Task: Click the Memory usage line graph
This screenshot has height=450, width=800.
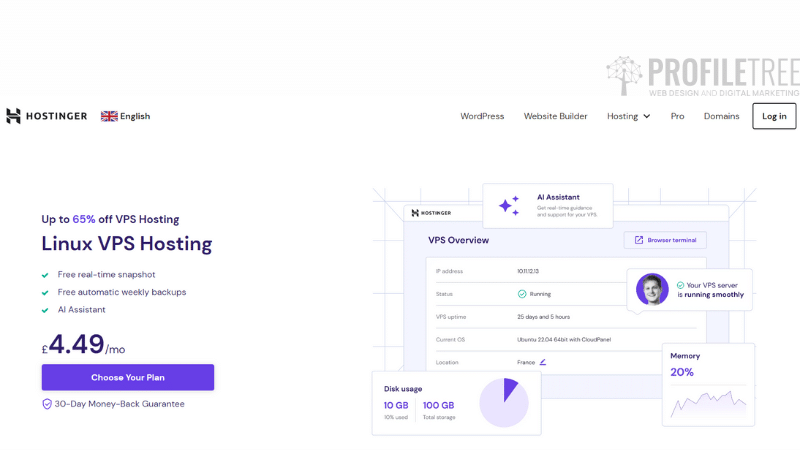Action: click(x=708, y=404)
